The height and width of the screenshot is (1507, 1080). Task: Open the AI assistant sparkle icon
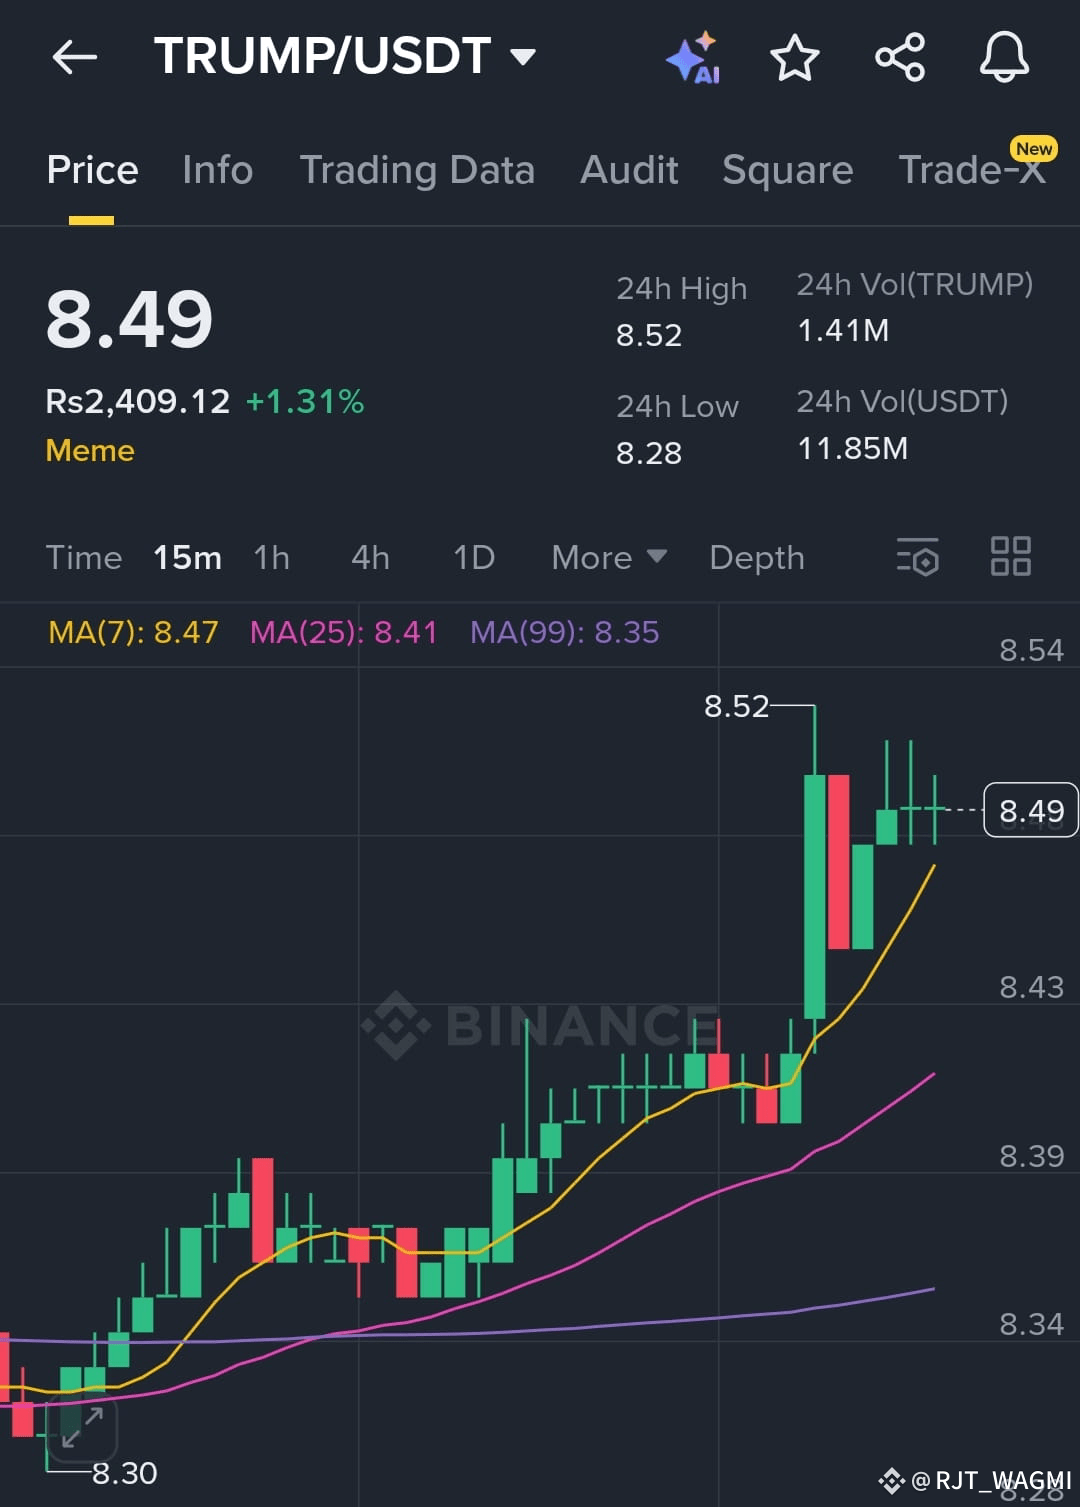pos(693,58)
